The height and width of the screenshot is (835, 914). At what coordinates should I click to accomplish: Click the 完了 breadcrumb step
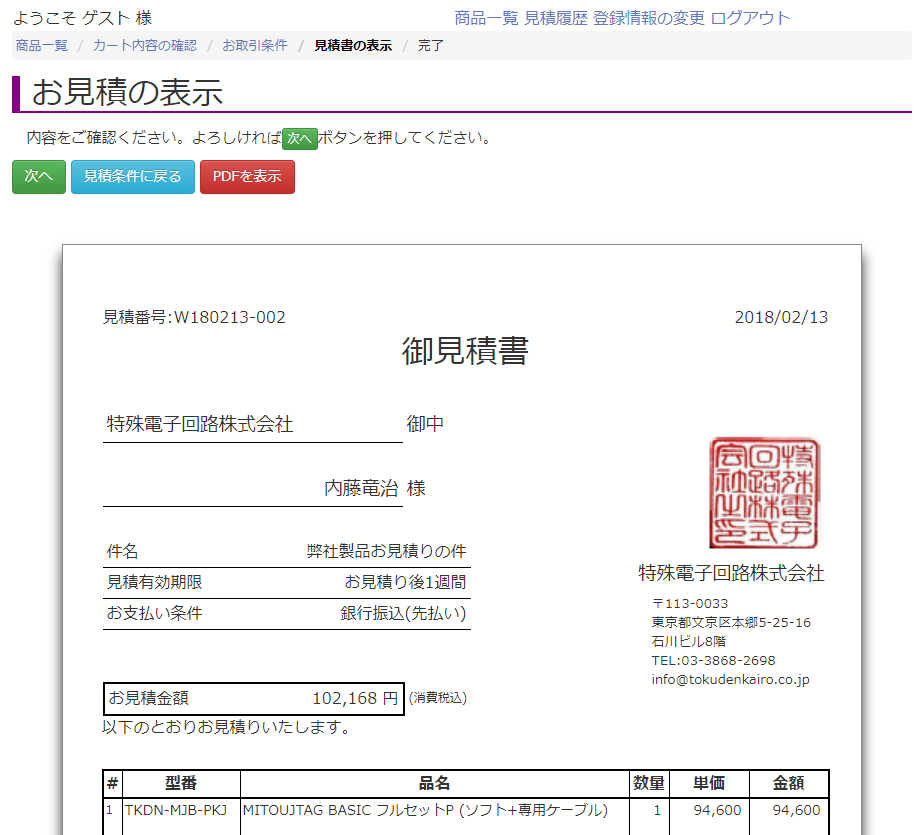(x=431, y=46)
